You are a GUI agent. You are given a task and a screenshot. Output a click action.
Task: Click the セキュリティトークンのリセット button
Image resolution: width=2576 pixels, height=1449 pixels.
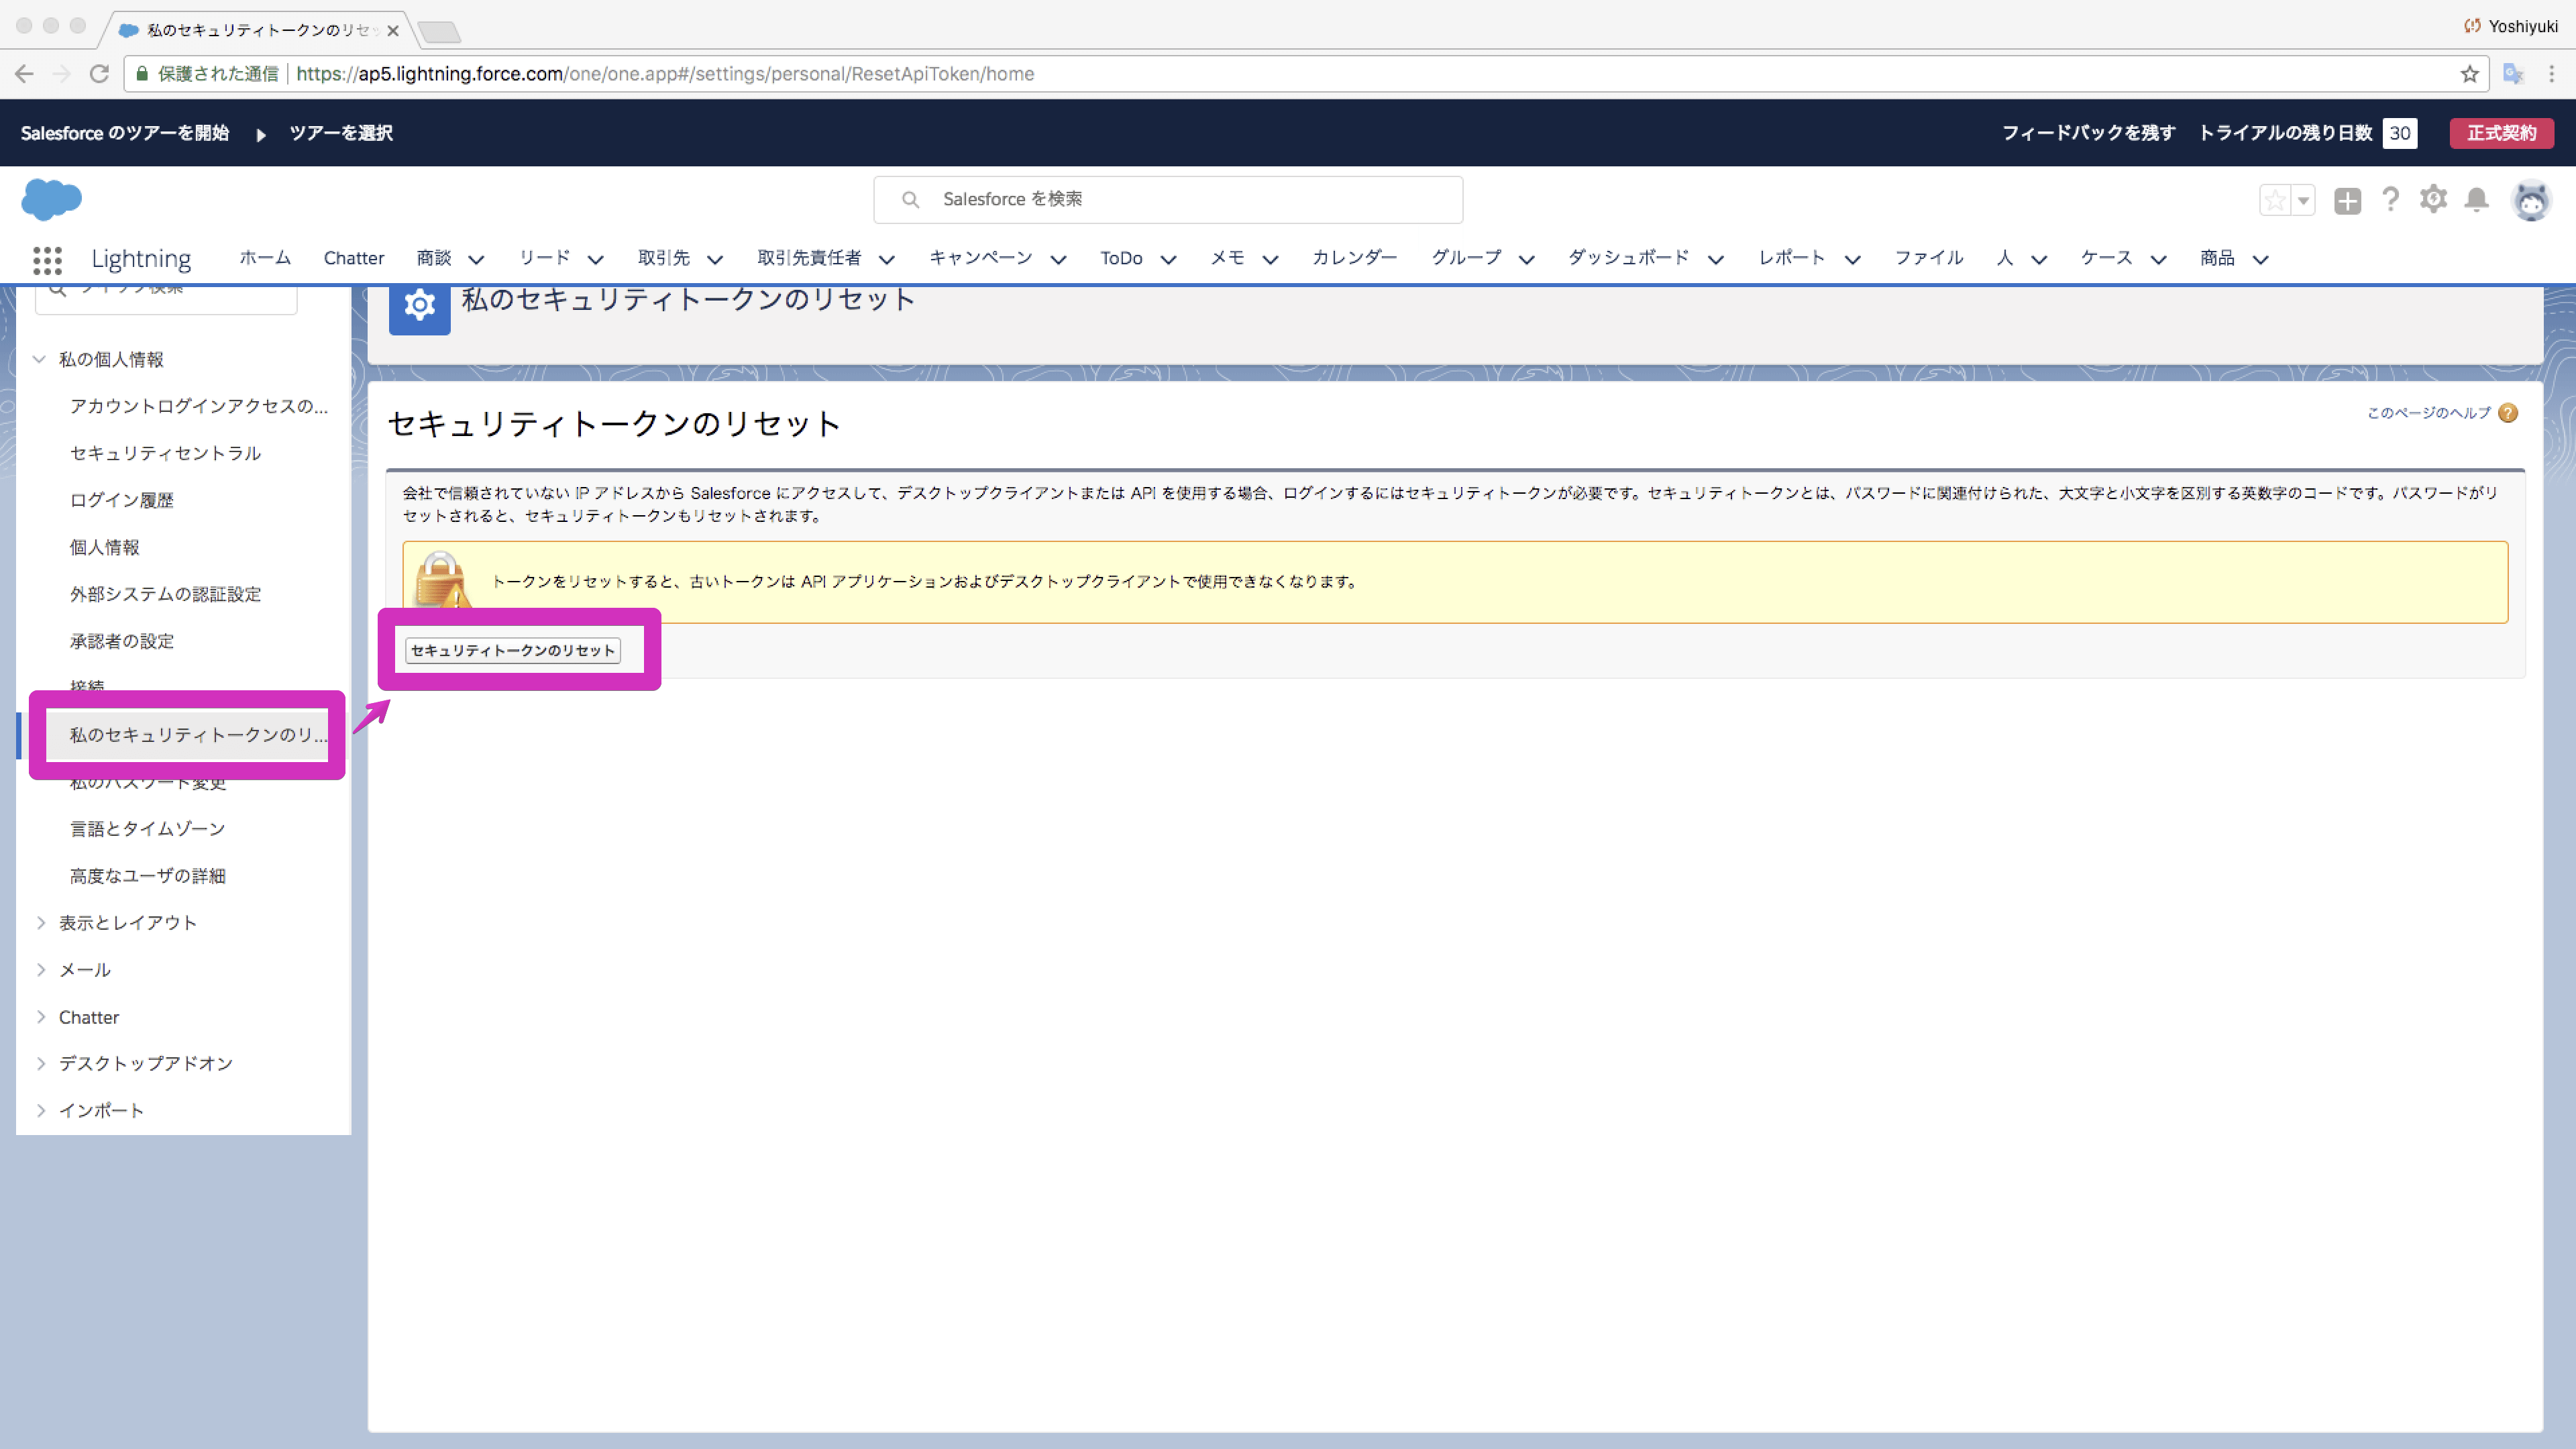[512, 650]
